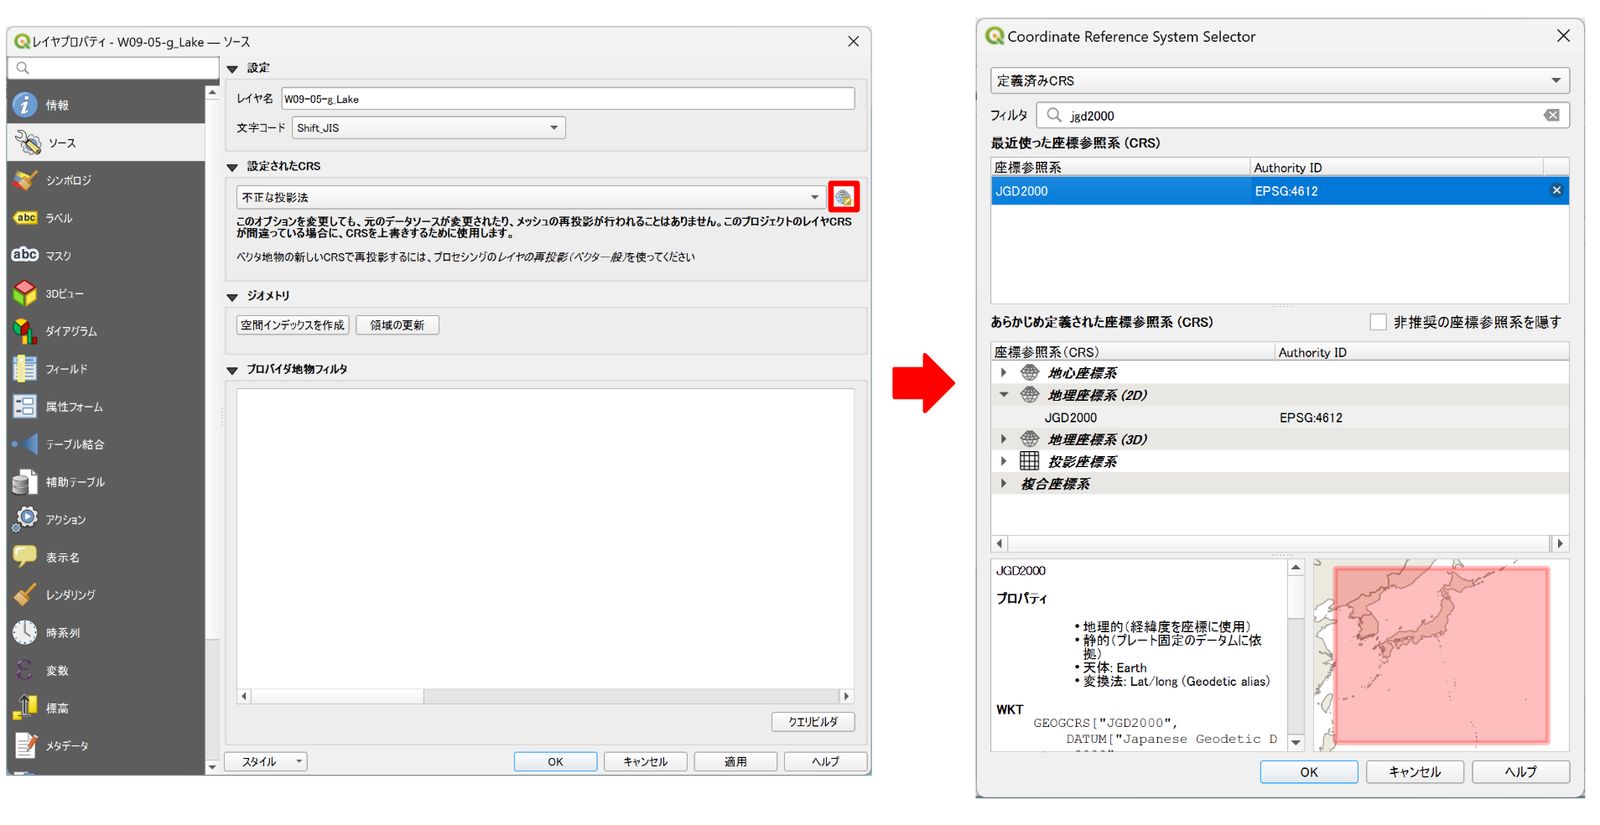Viewport: 1600px width, 825px height.
Task: Click the クエリビルダ button
Action: (x=813, y=722)
